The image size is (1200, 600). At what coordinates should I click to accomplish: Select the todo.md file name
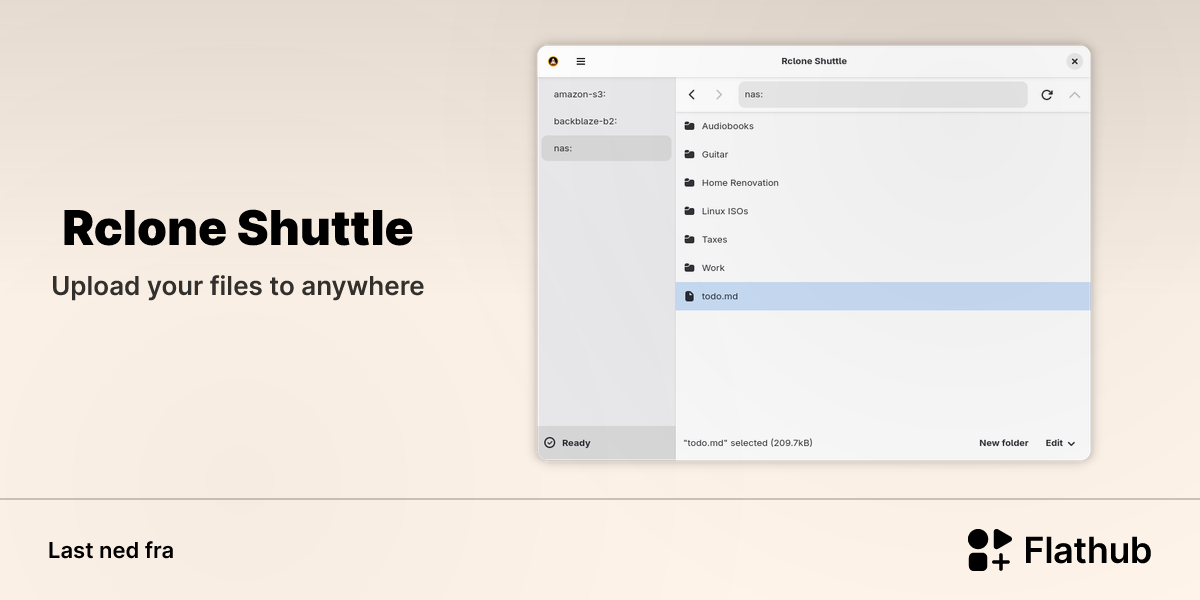tap(720, 296)
